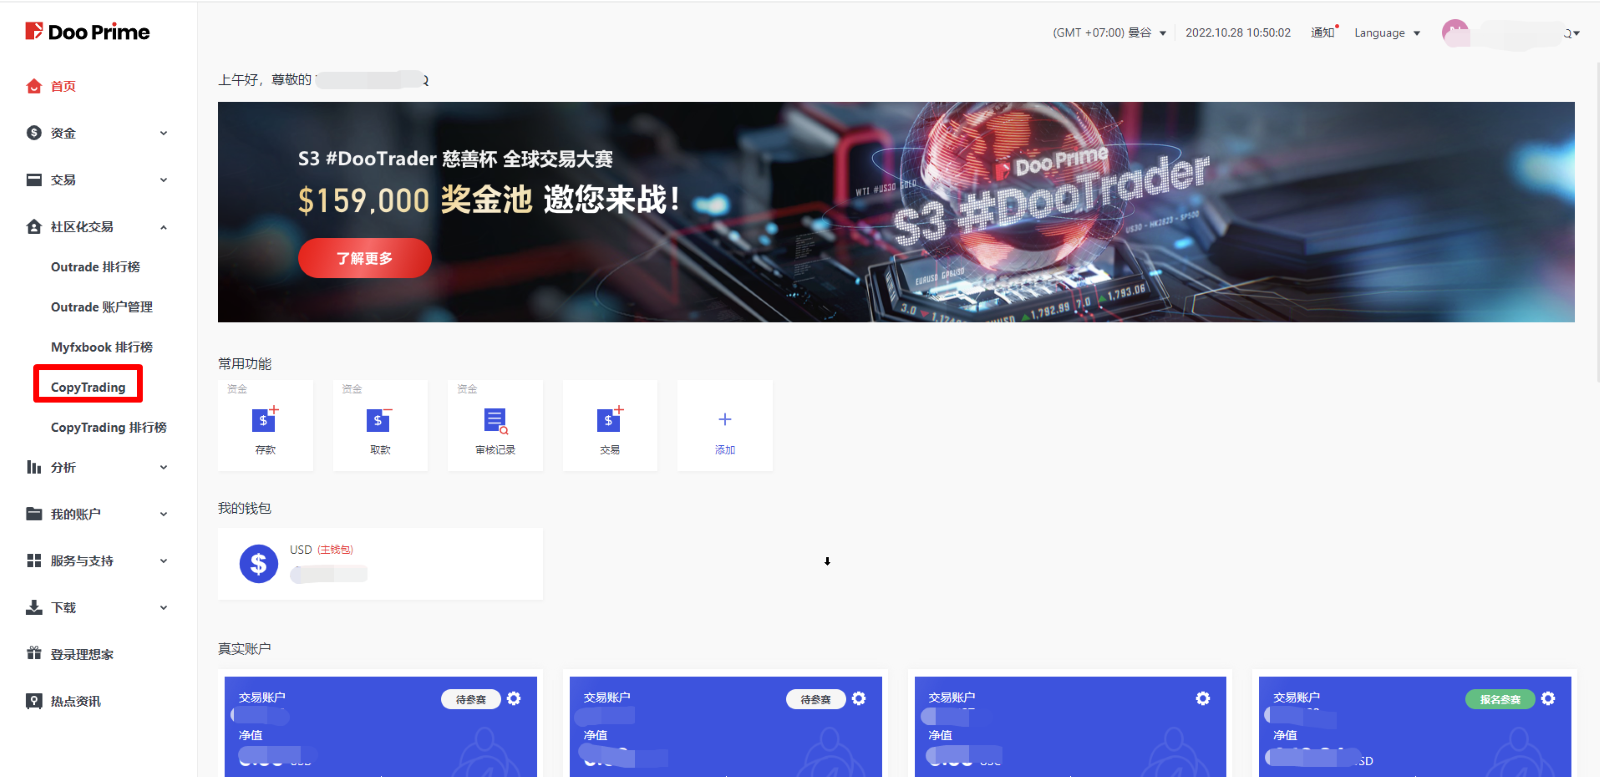Open the audit records (审核记录) icon

(x=495, y=421)
